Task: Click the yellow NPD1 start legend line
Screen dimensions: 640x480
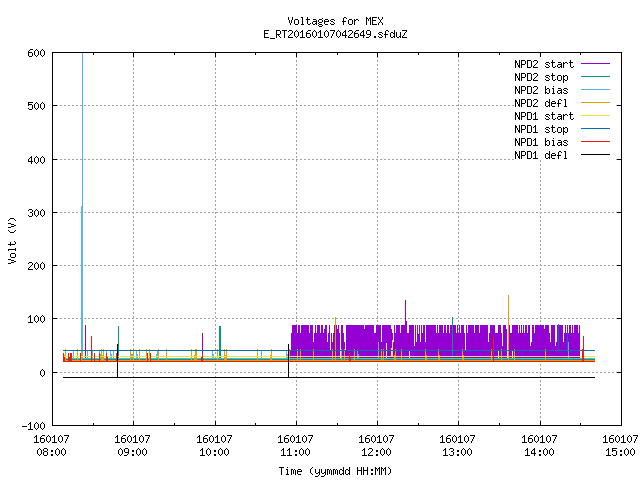Action: [x=595, y=116]
